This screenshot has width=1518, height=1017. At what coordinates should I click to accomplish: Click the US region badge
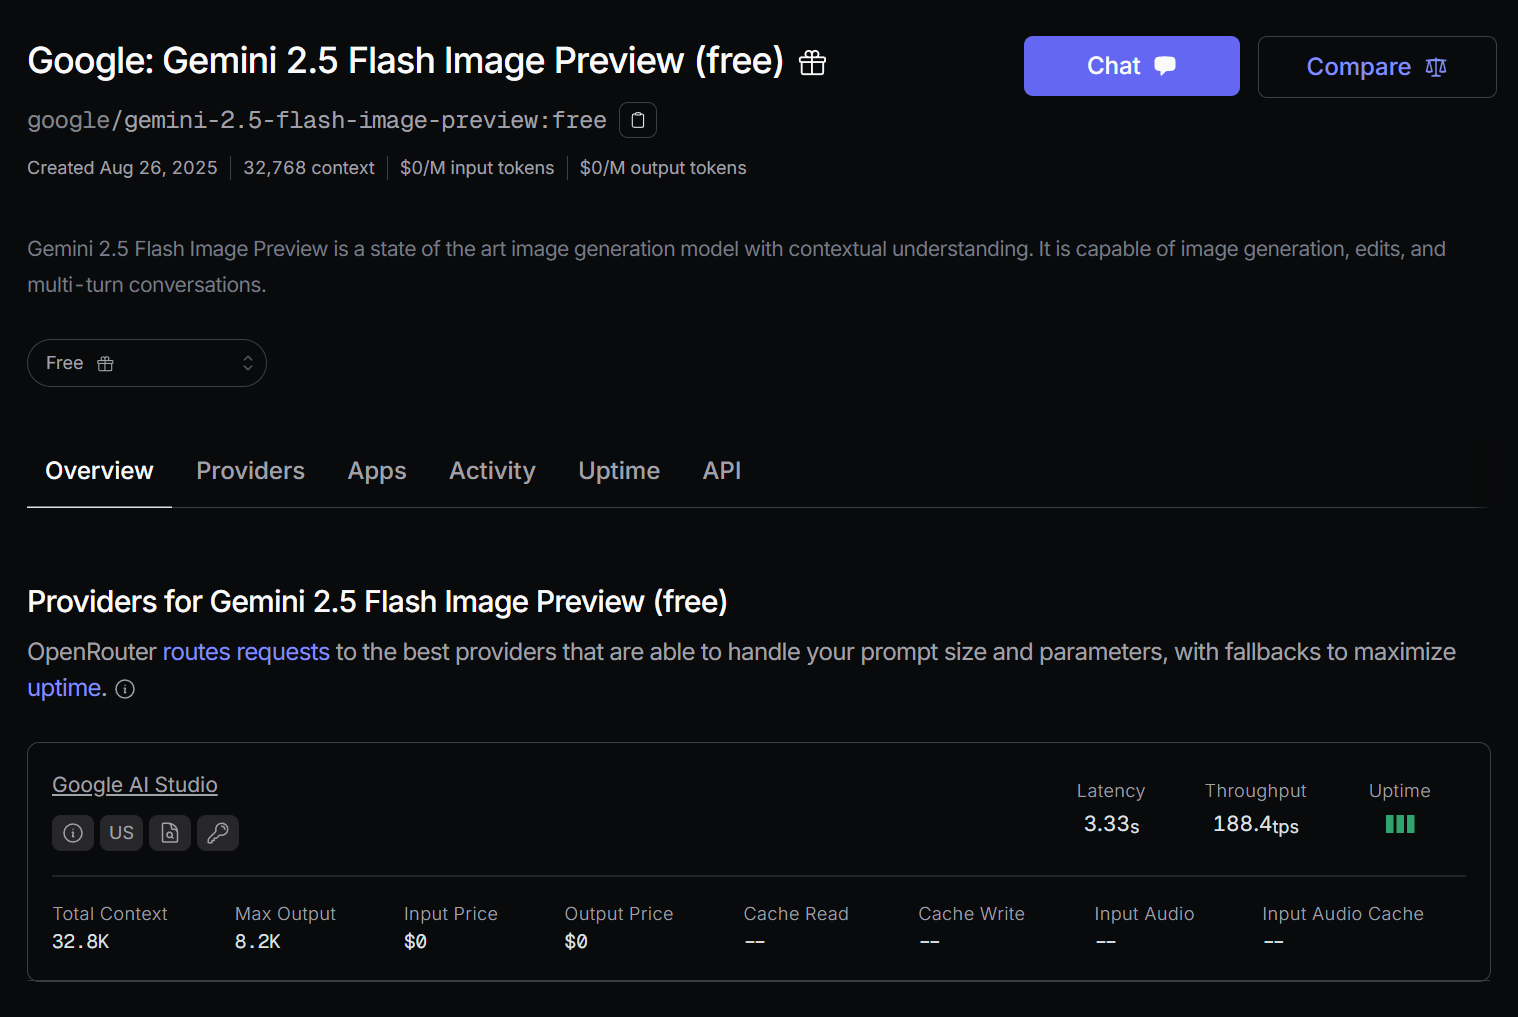(x=121, y=833)
